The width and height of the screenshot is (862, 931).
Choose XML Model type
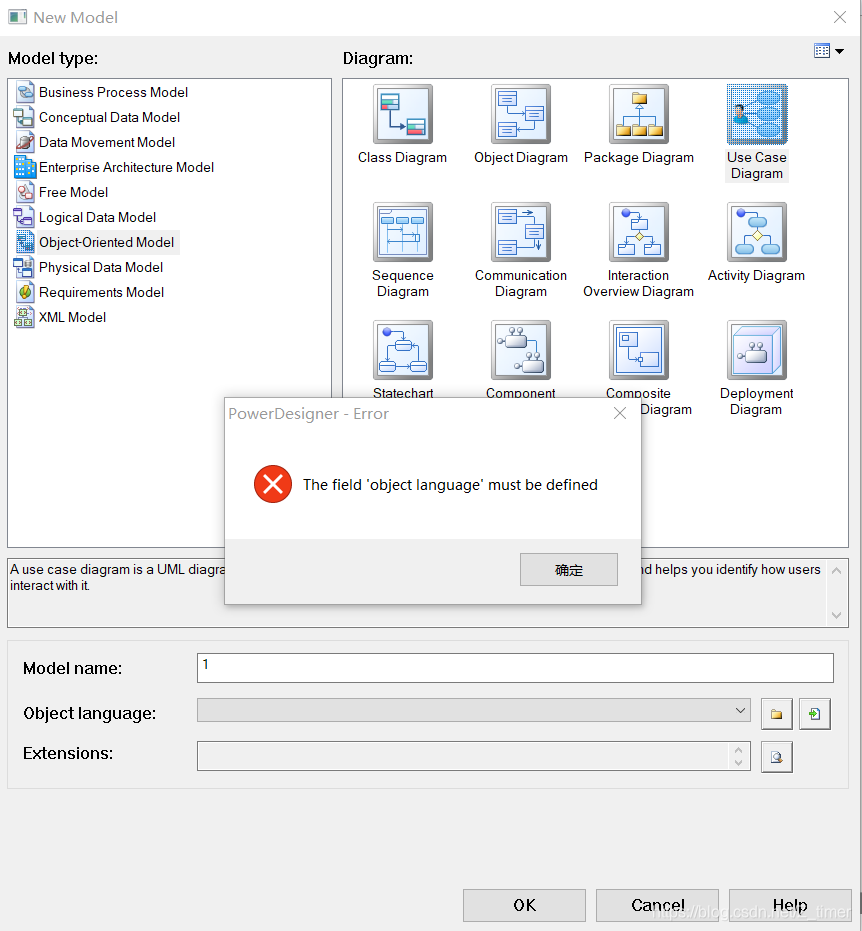[x=60, y=317]
